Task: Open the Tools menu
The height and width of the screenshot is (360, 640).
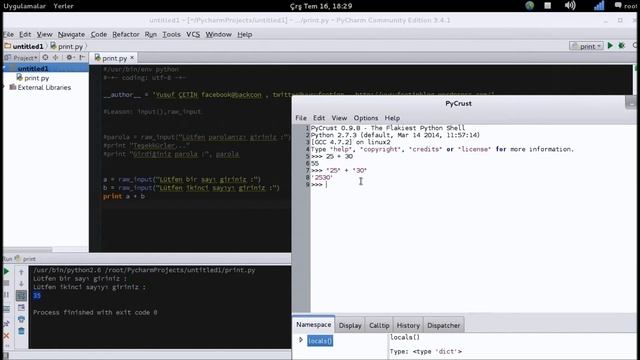Action: [x=171, y=34]
